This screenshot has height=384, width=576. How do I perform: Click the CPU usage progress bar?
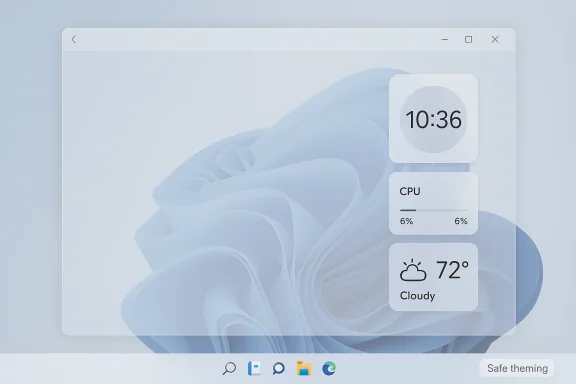[433, 210]
